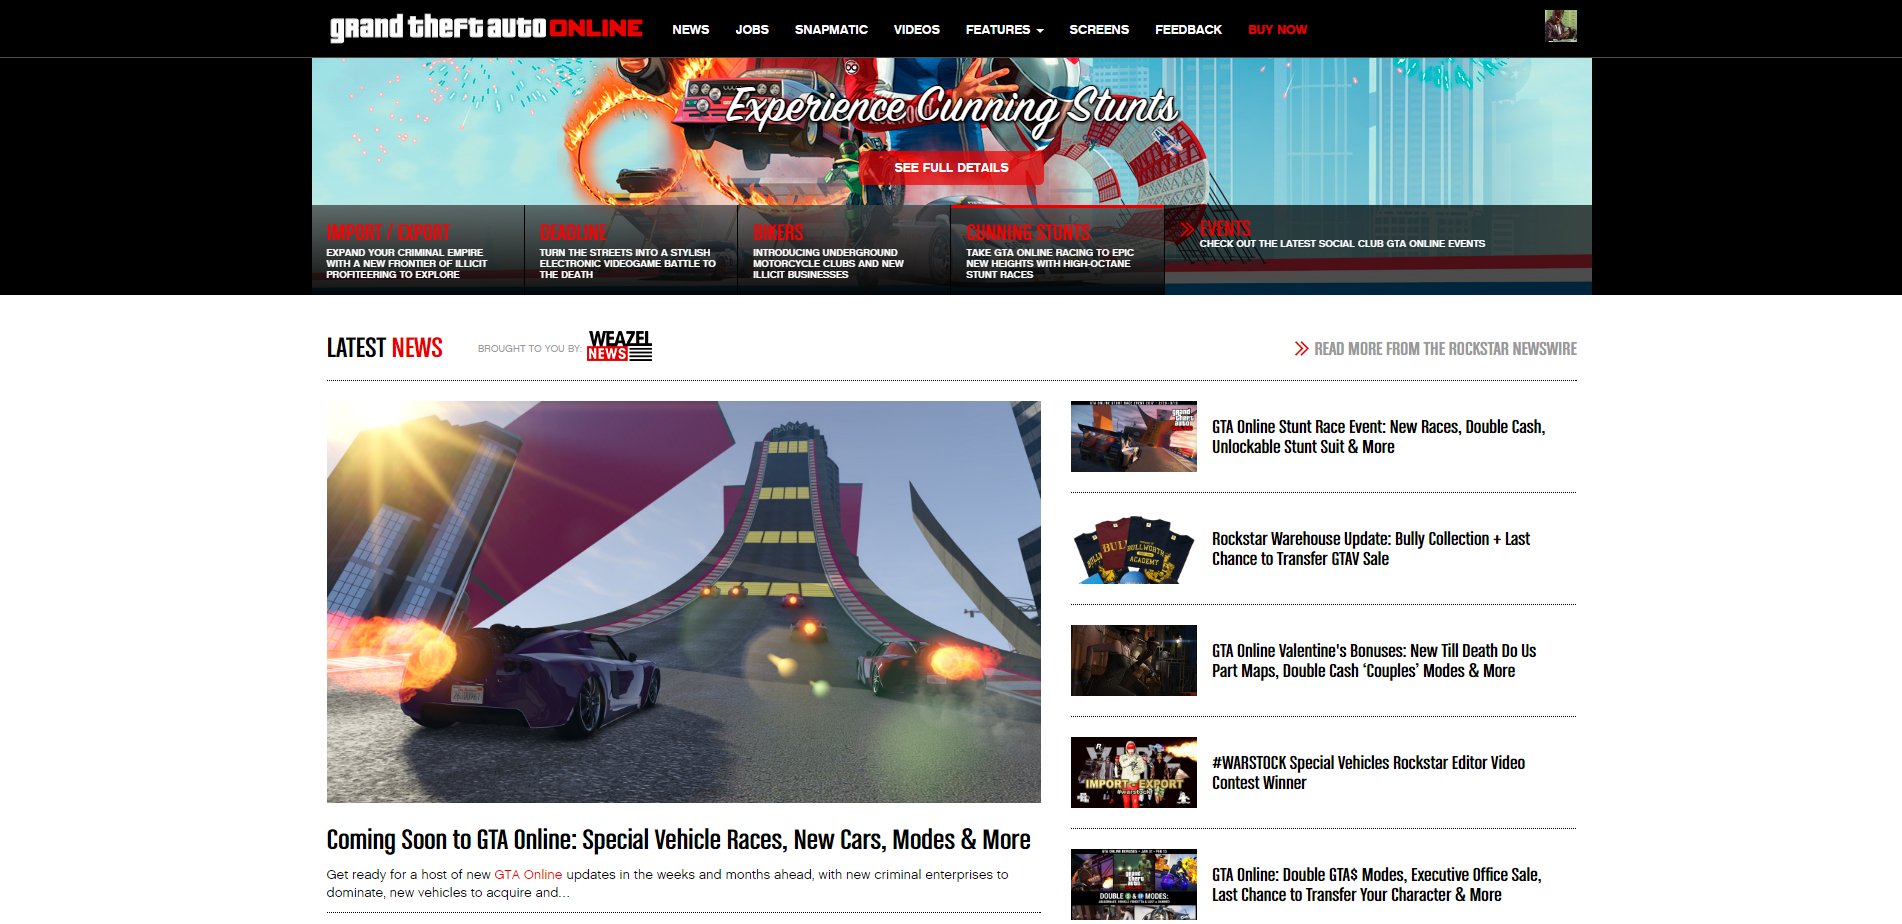1902x924 pixels.
Task: Click the Latest News heading
Action: pyautogui.click(x=385, y=348)
